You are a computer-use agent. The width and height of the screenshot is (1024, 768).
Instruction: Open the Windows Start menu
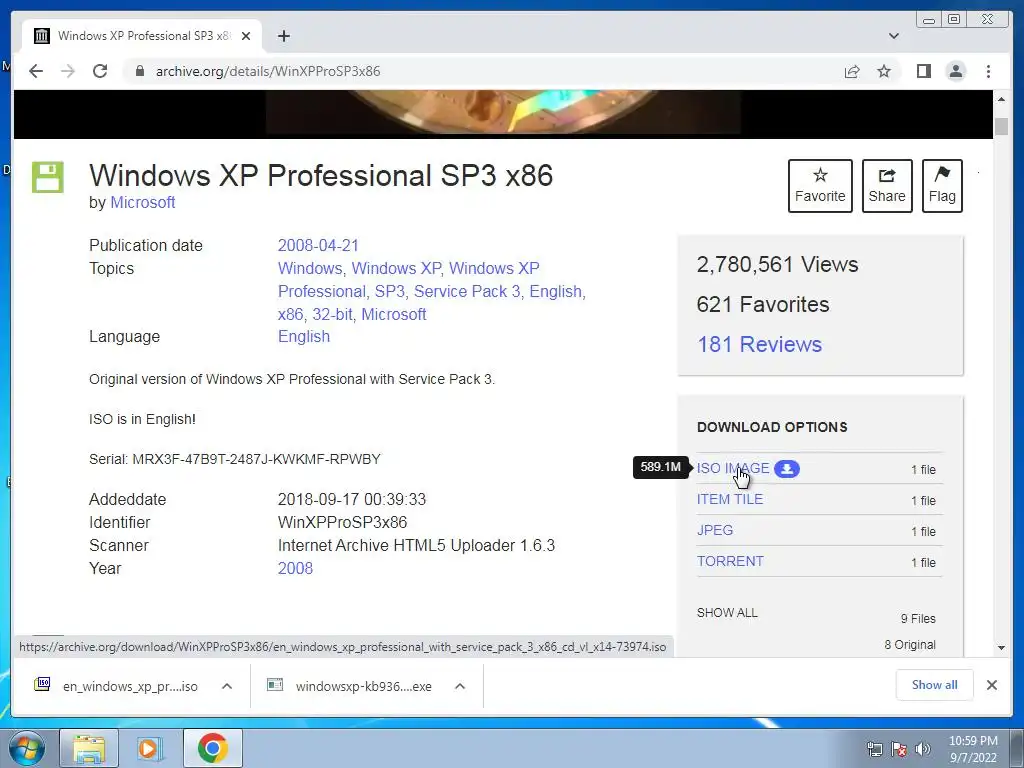27,748
